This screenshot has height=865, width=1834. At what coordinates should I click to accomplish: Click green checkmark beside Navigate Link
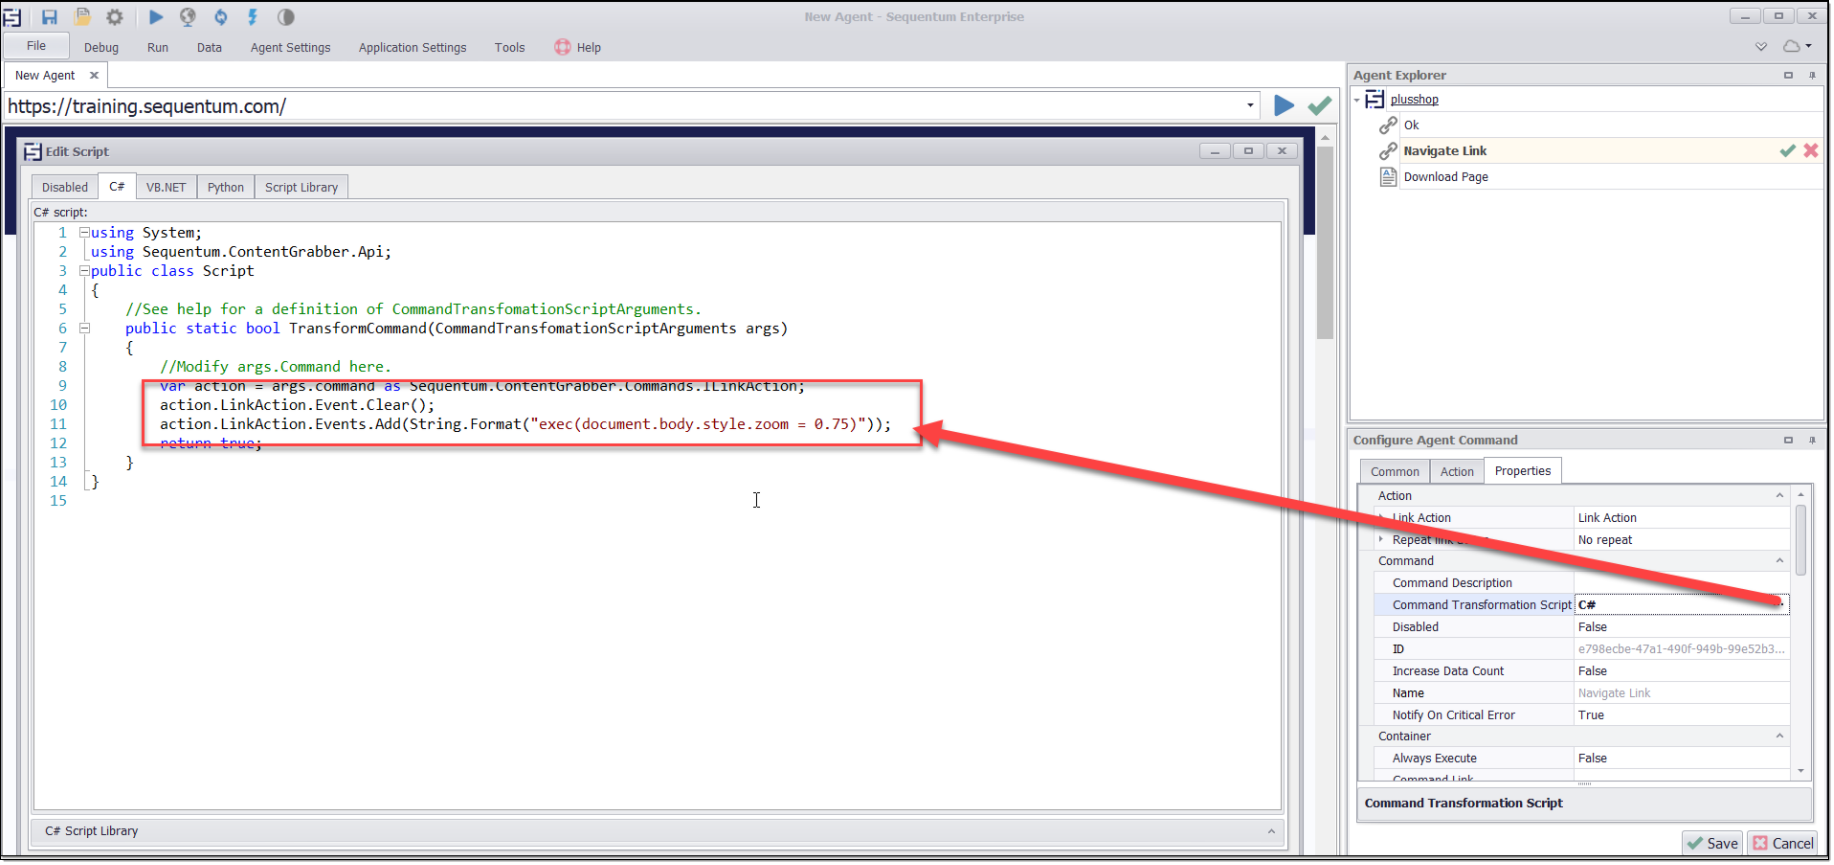[x=1787, y=151]
